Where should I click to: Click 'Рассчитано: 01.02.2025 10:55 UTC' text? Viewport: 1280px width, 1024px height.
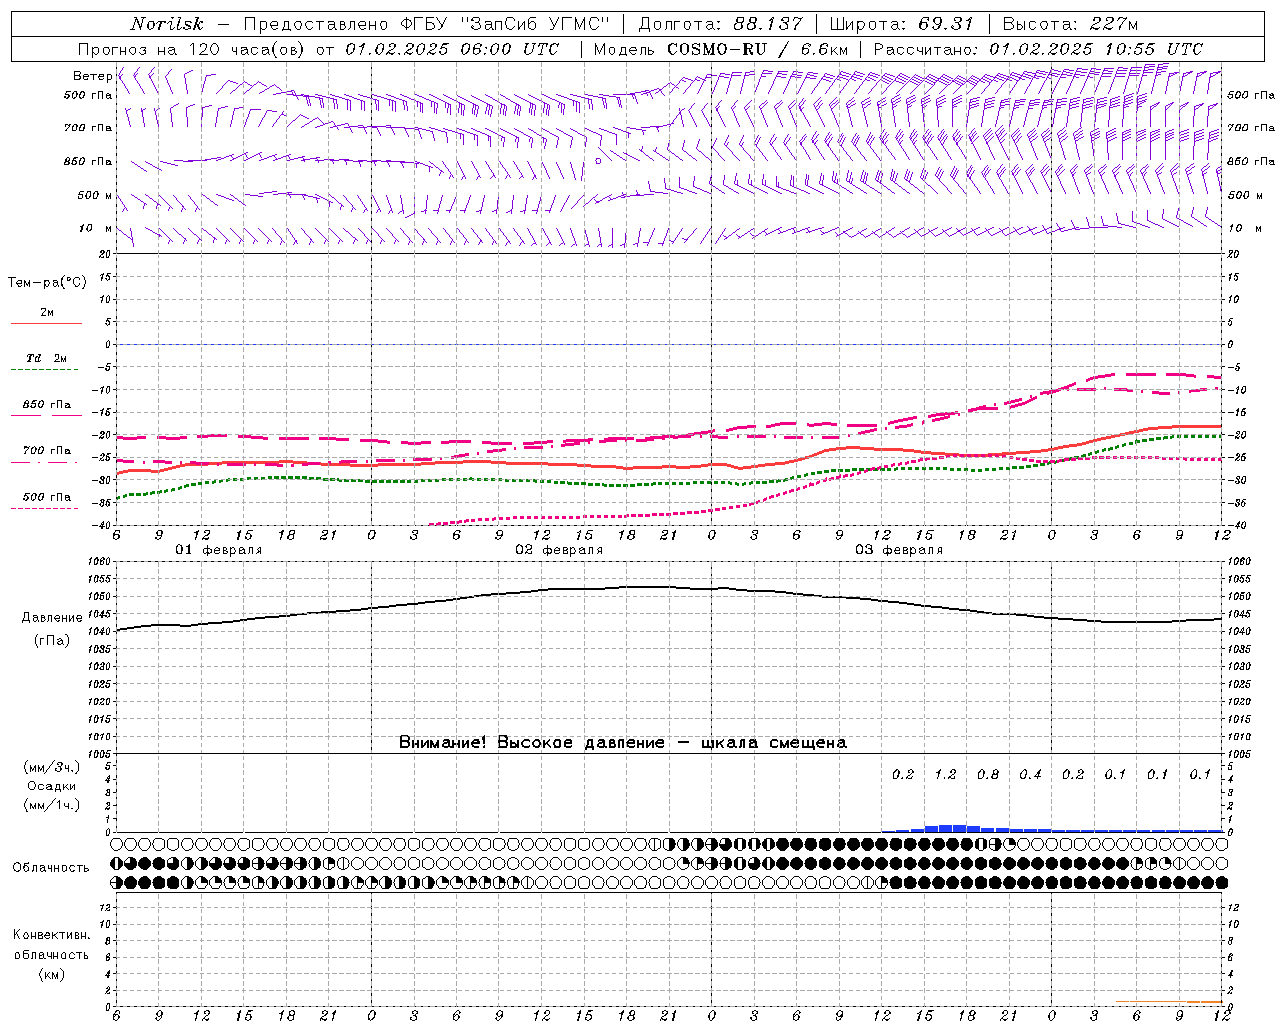(1038, 49)
